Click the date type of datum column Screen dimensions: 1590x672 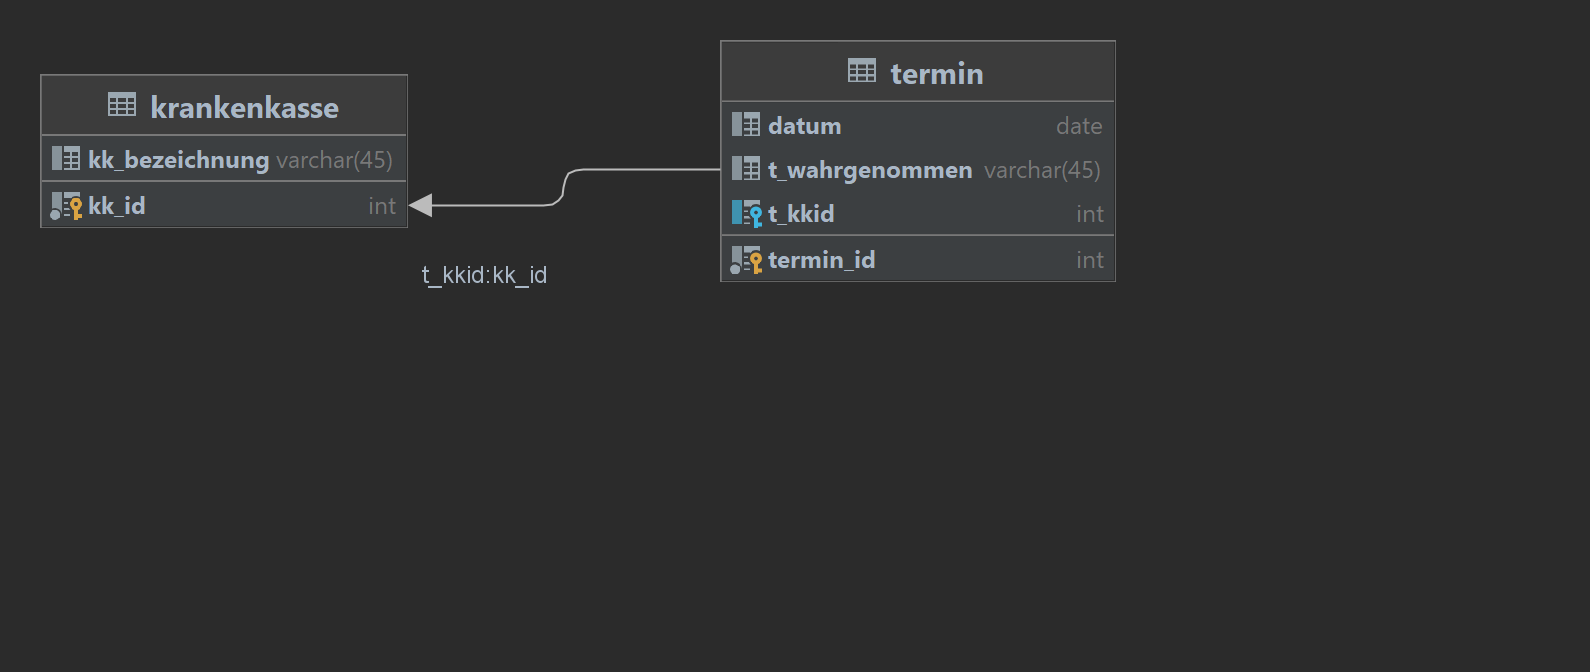click(x=1079, y=126)
